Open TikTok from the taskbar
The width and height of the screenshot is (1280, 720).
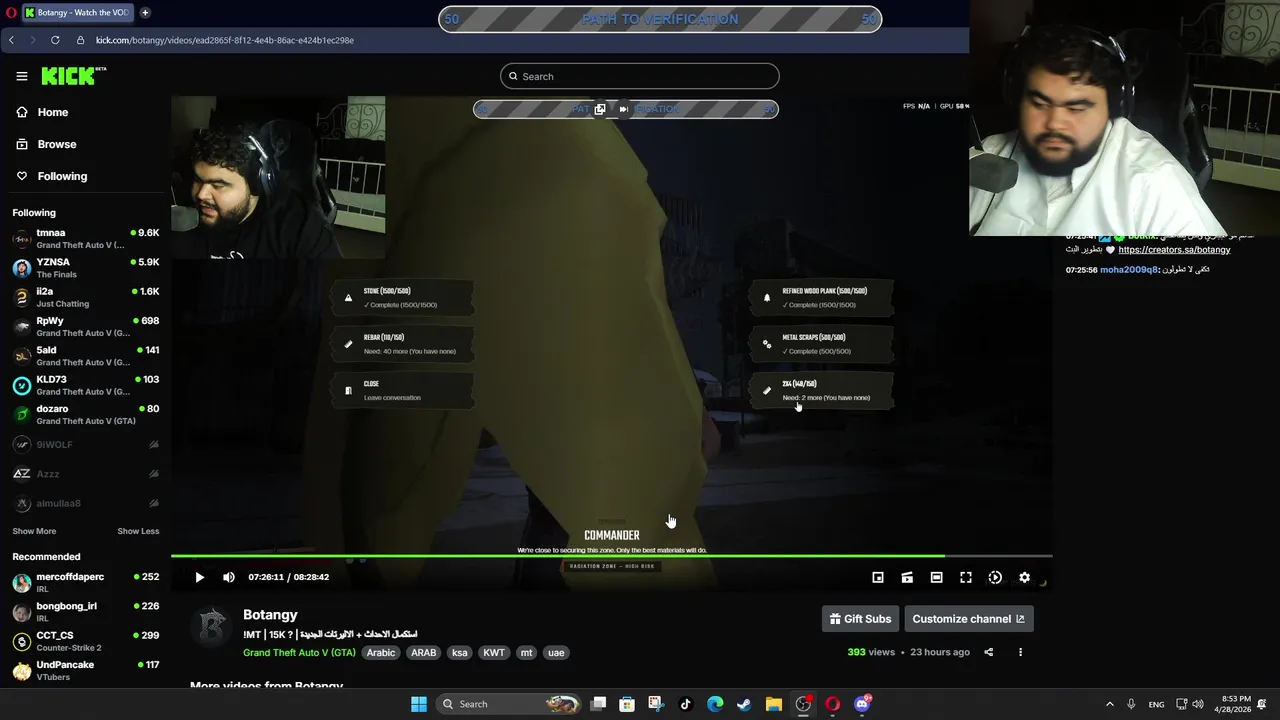[x=685, y=704]
